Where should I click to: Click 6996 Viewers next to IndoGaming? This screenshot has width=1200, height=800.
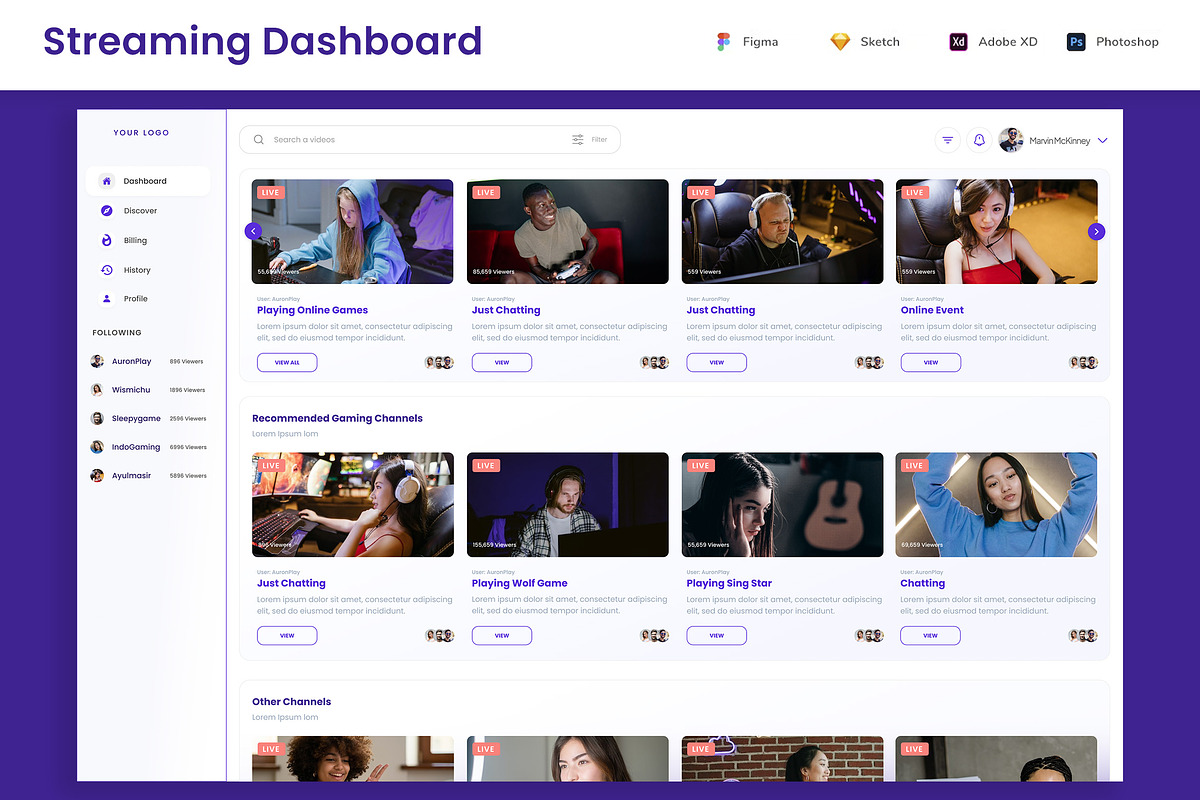188,448
